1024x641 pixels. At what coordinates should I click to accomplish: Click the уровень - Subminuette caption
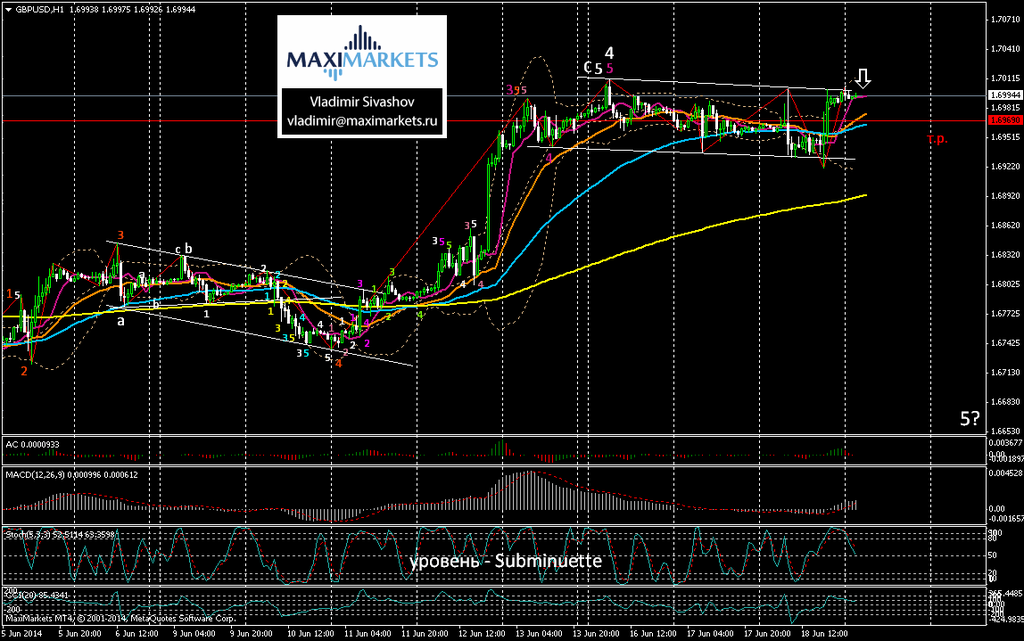(505, 561)
